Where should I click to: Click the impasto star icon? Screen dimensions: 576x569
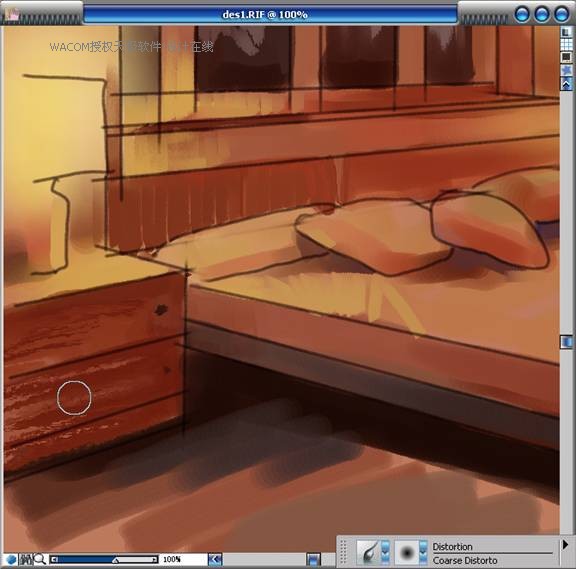(x=566, y=69)
